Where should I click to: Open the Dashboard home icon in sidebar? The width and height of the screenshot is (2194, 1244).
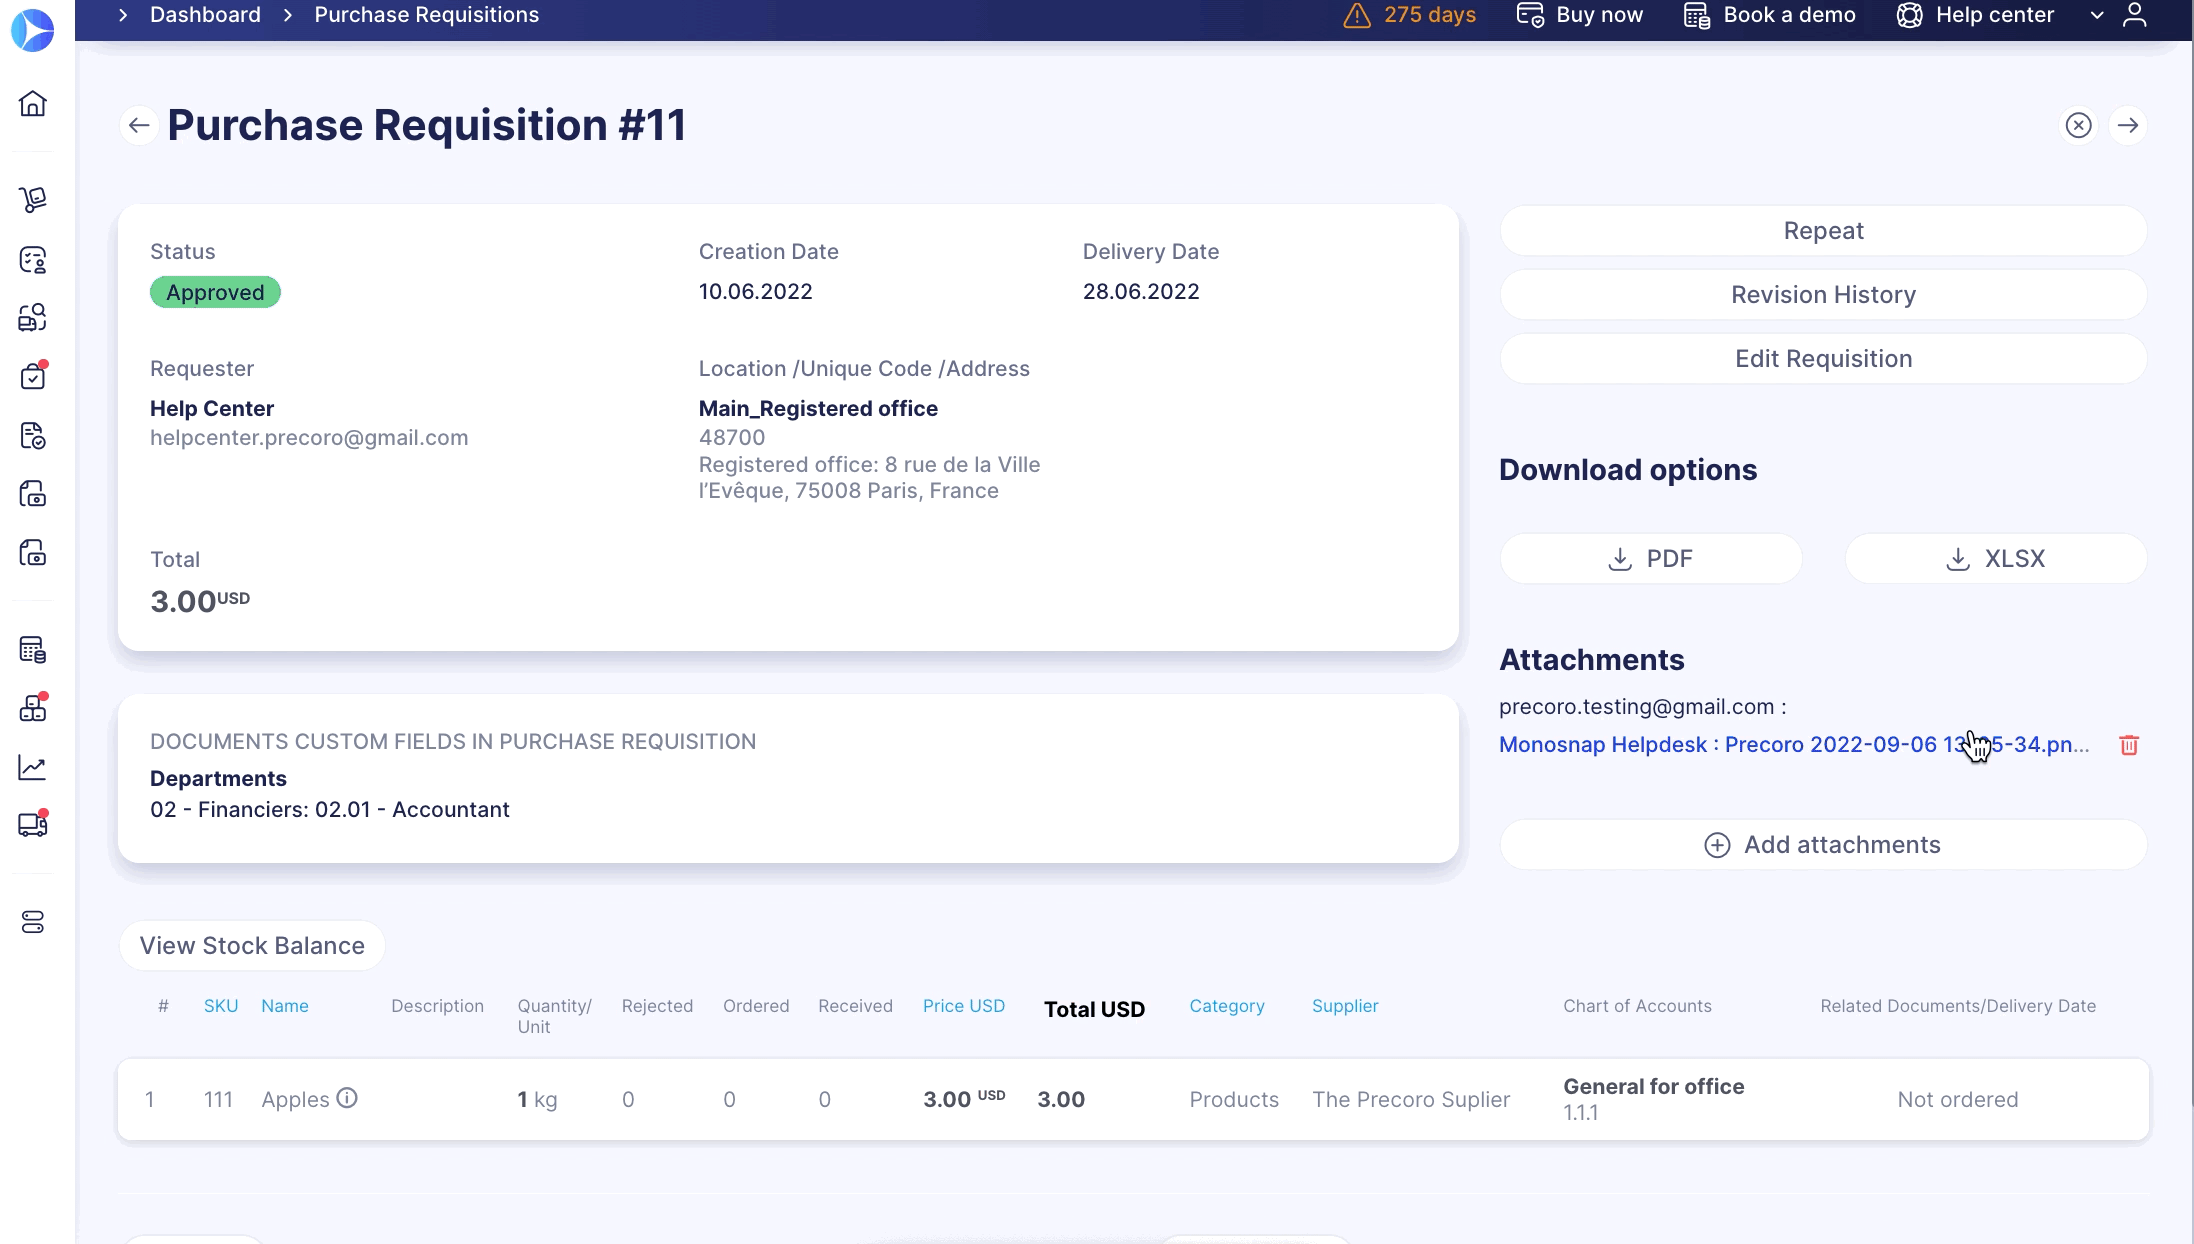(33, 105)
